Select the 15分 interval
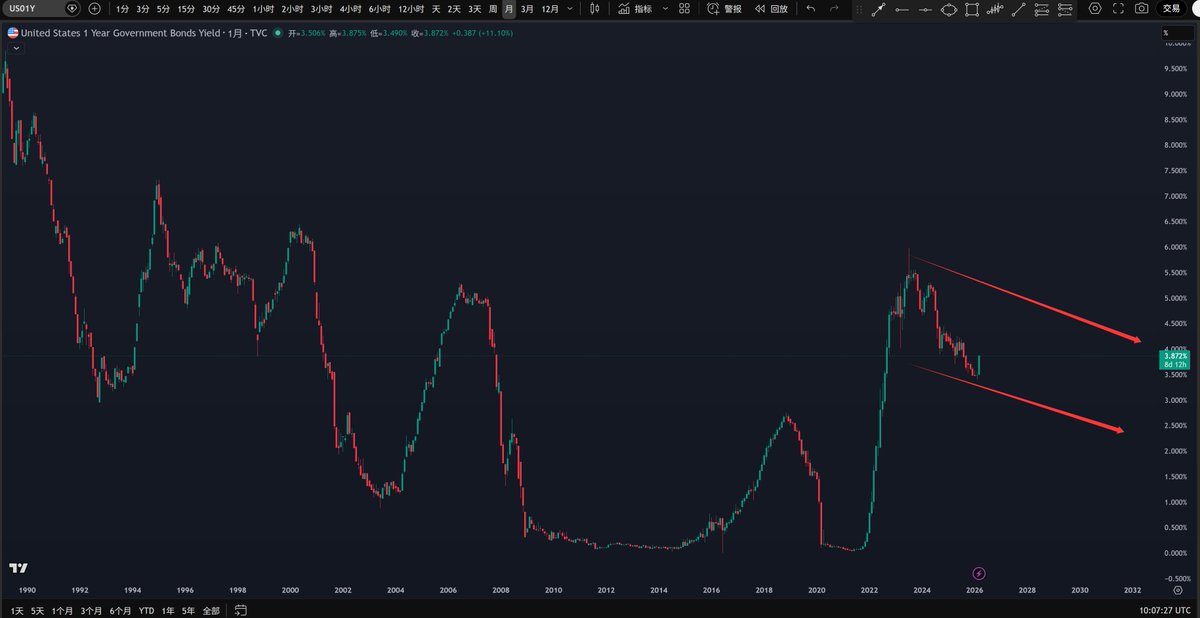Screen dimensions: 1200x618 186,8
